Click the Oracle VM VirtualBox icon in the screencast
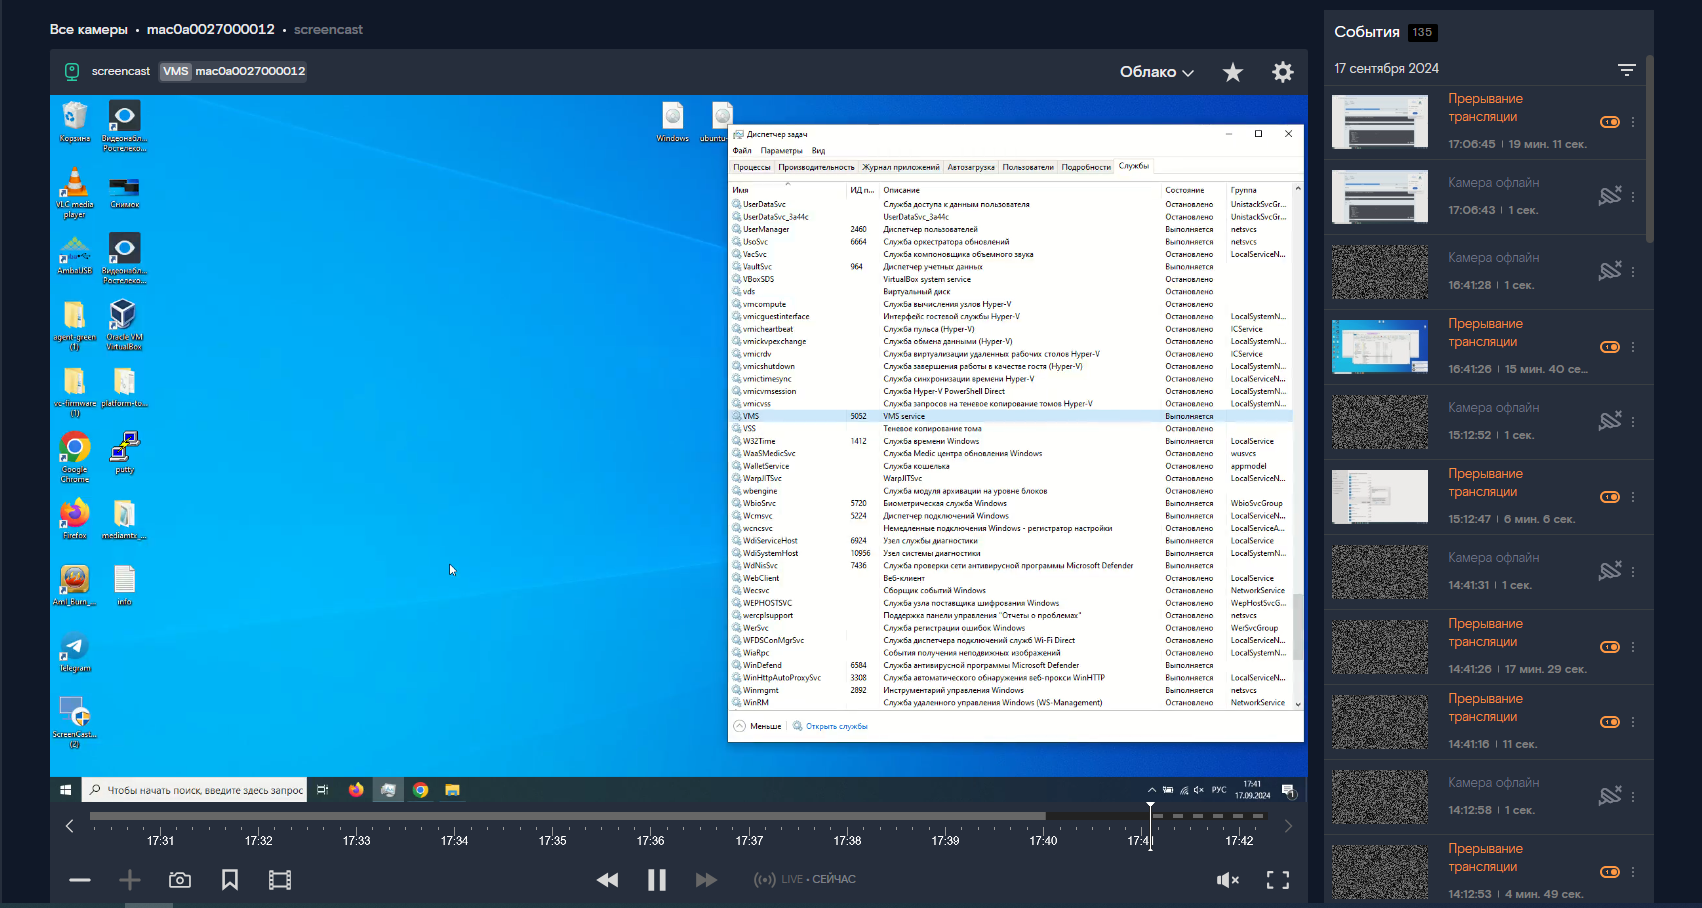Screen dimensions: 1702x908 [124, 324]
